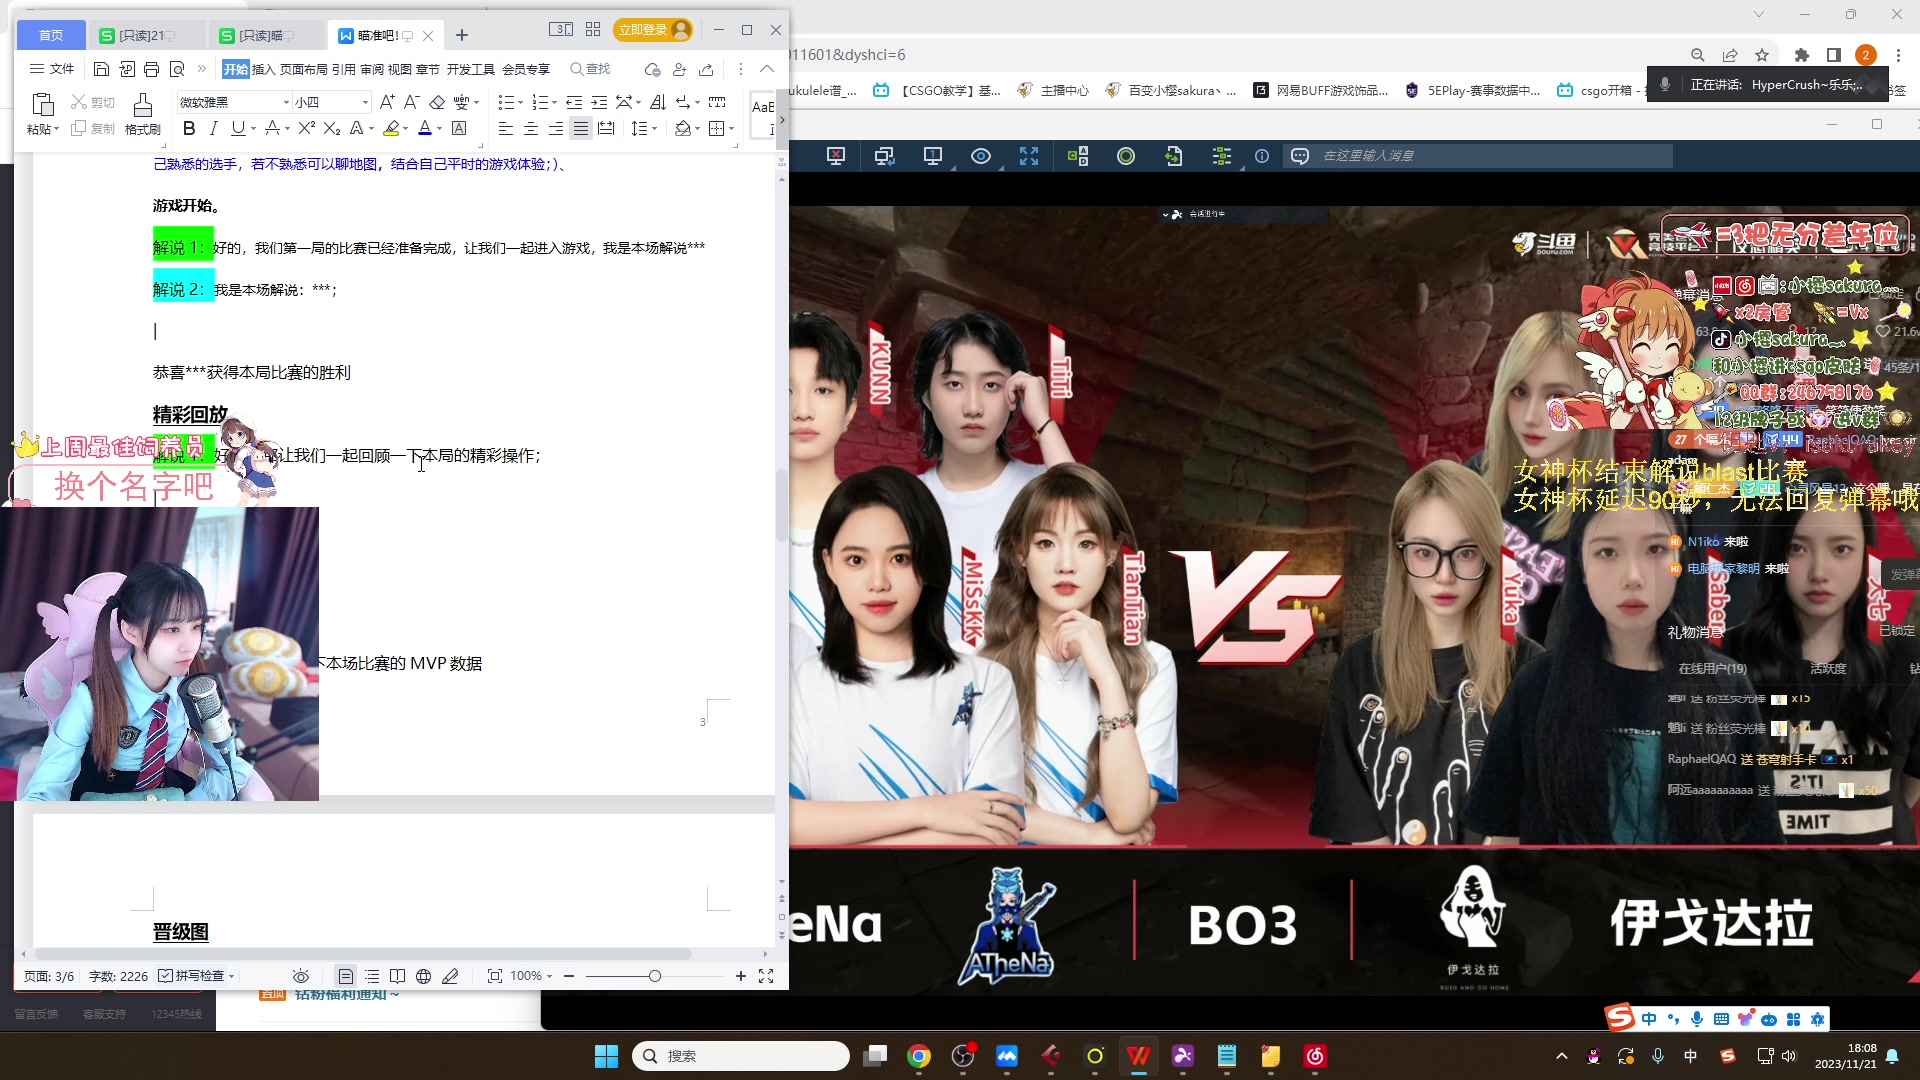Click the print icon in quick toolbar
The width and height of the screenshot is (1920, 1080).
(x=151, y=69)
